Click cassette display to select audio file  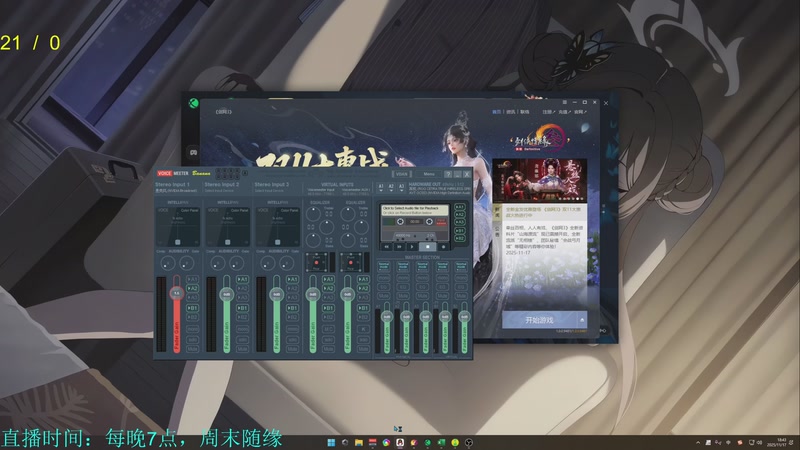pos(415,210)
